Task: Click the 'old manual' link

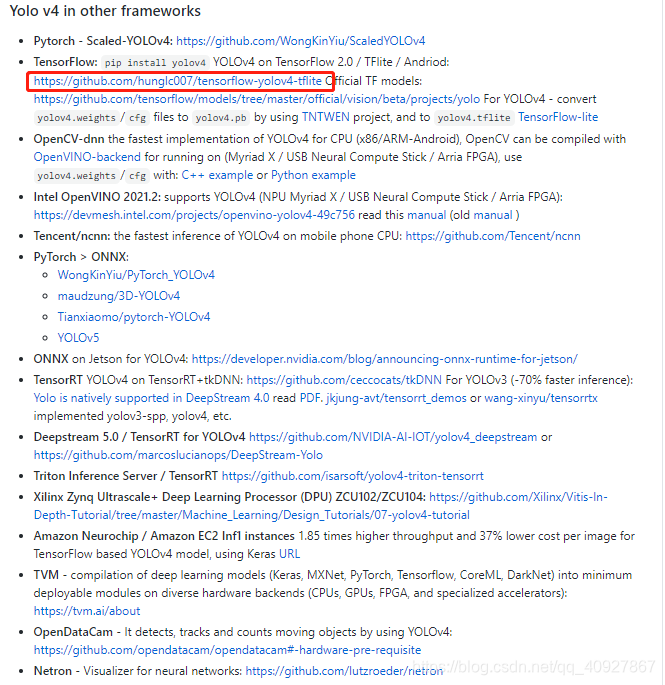Action: tap(493, 215)
